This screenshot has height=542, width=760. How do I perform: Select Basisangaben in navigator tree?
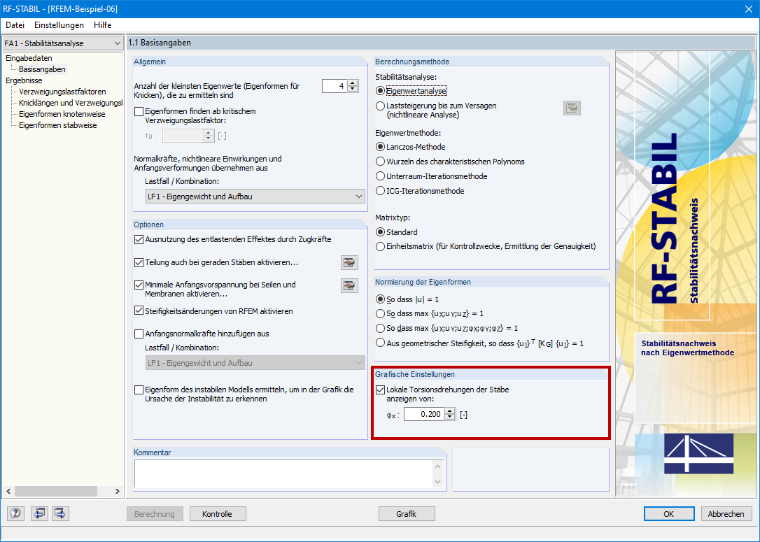[42, 69]
